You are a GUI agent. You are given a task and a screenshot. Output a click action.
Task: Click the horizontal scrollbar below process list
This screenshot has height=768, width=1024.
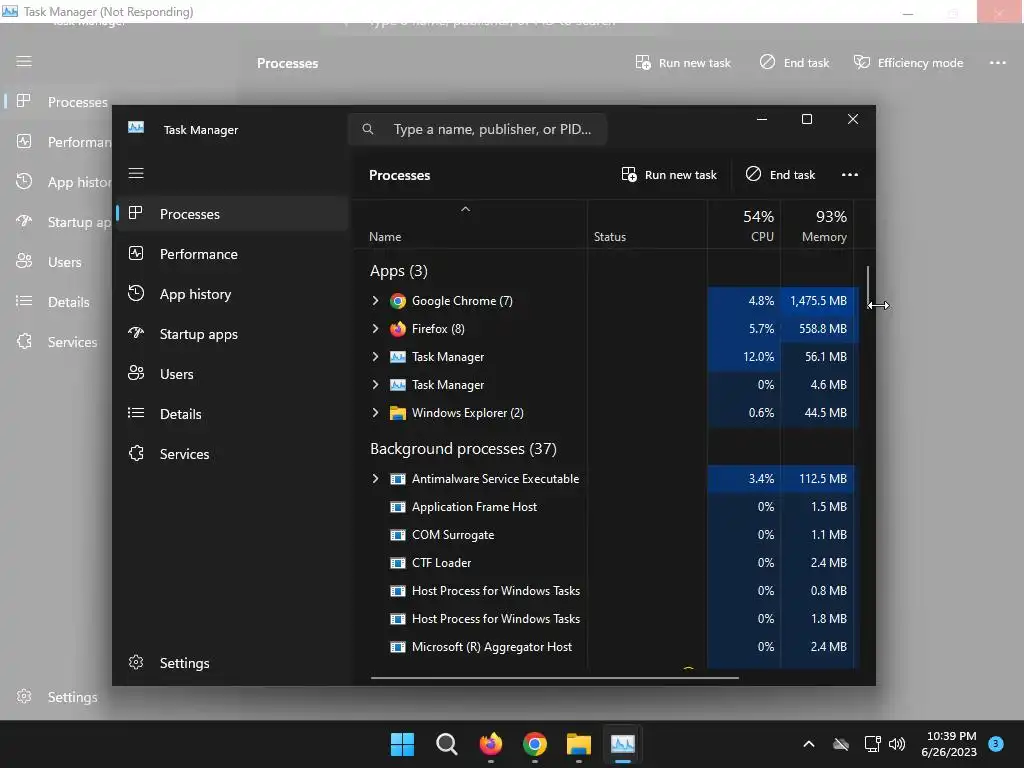click(x=554, y=678)
